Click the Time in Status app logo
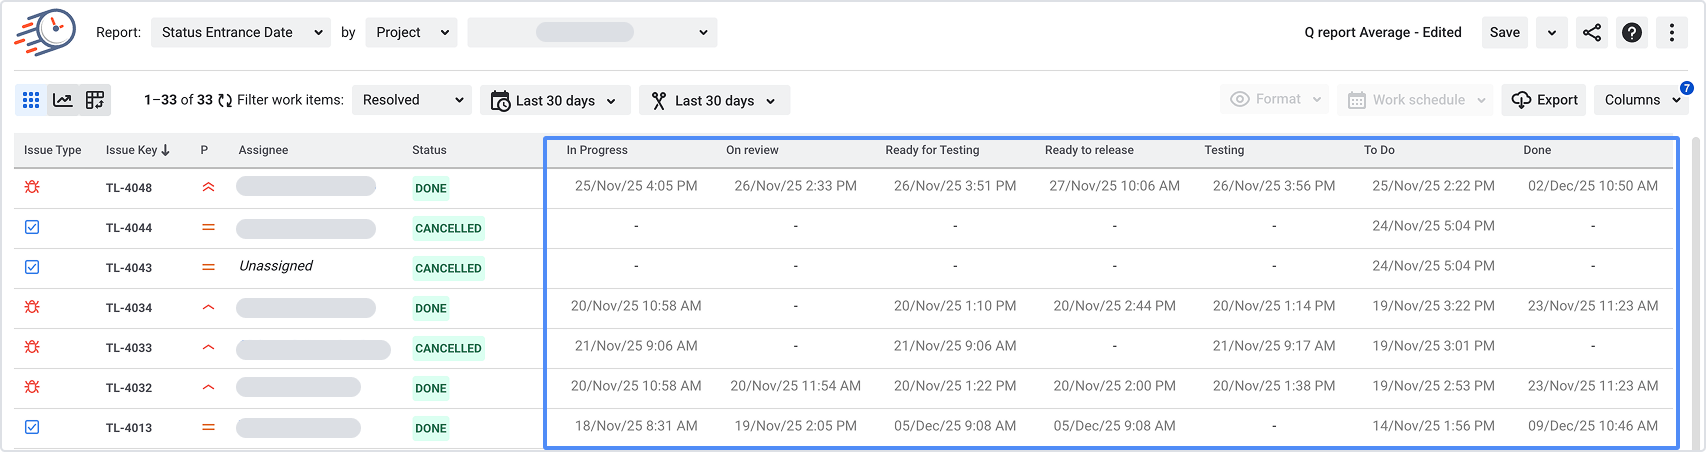The image size is (1706, 452). (46, 32)
